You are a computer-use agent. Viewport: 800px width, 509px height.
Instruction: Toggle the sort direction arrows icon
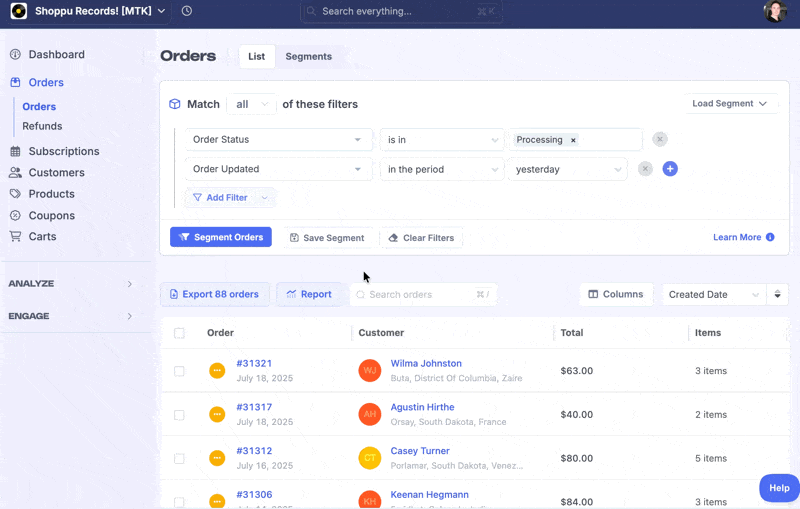[778, 294]
